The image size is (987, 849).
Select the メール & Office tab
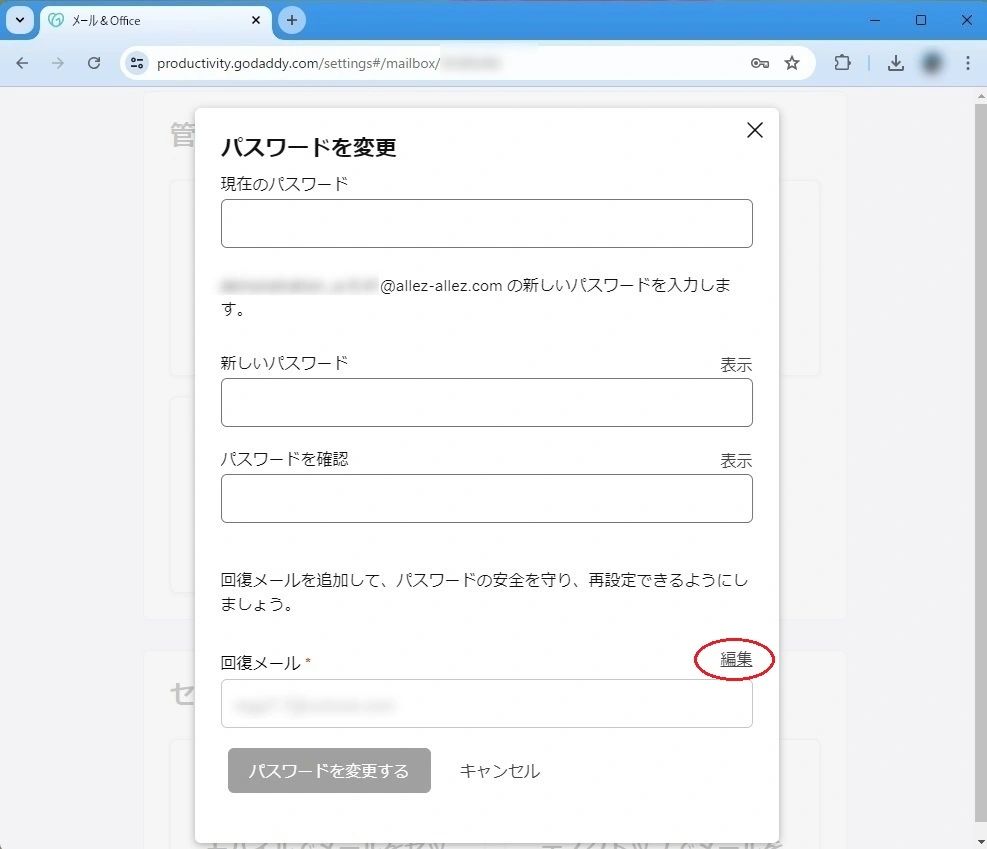tap(150, 20)
